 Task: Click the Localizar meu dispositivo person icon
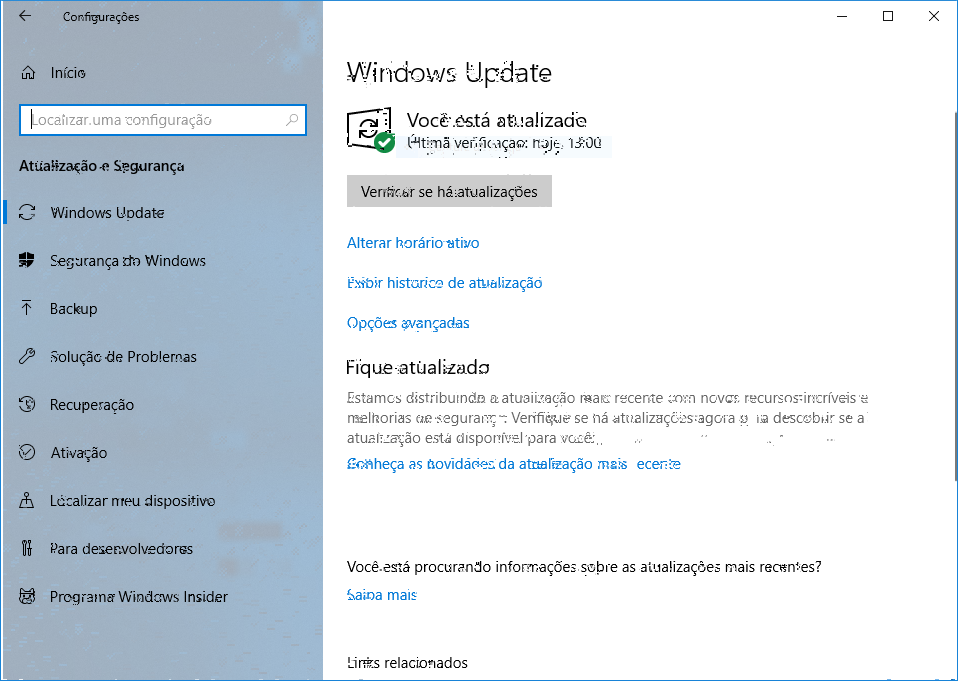[x=27, y=500]
